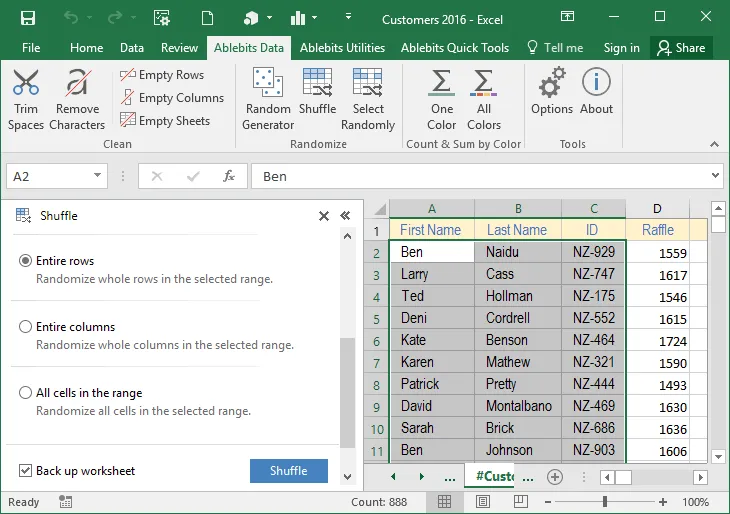Expand the formula bar chevron
730x514 pixels.
click(715, 176)
